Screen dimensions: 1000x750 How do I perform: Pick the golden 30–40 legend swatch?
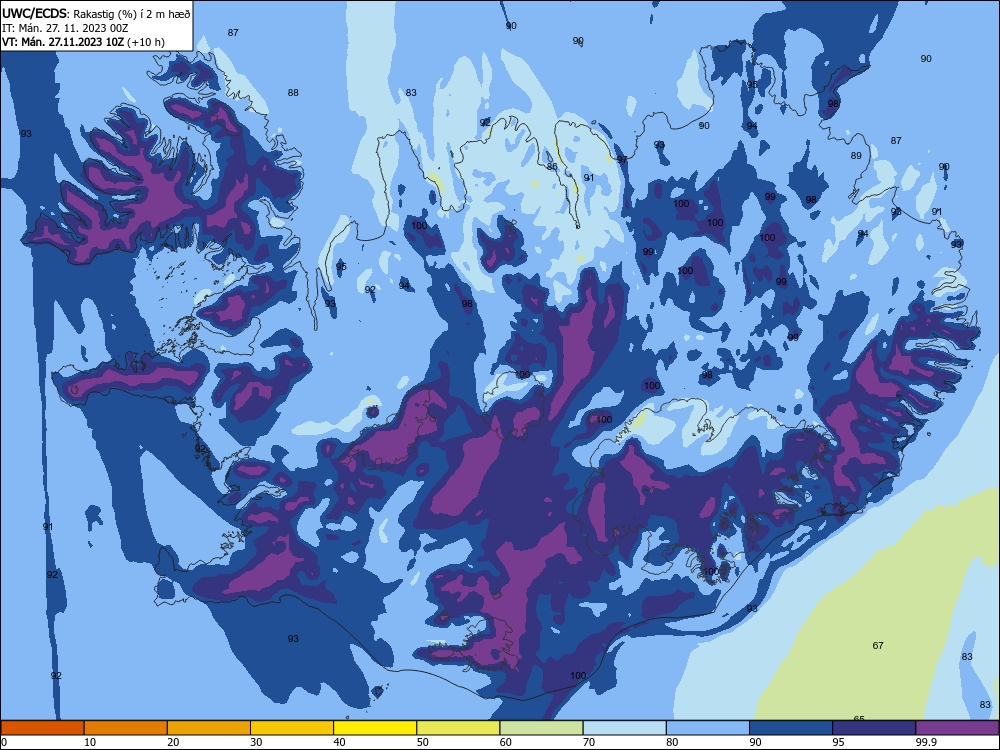point(292,728)
